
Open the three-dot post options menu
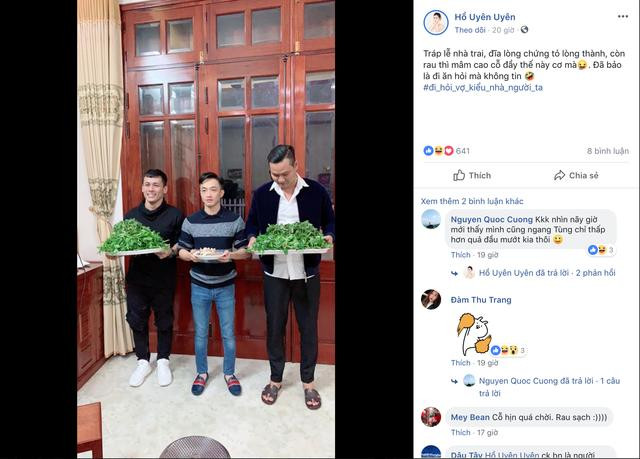click(622, 16)
